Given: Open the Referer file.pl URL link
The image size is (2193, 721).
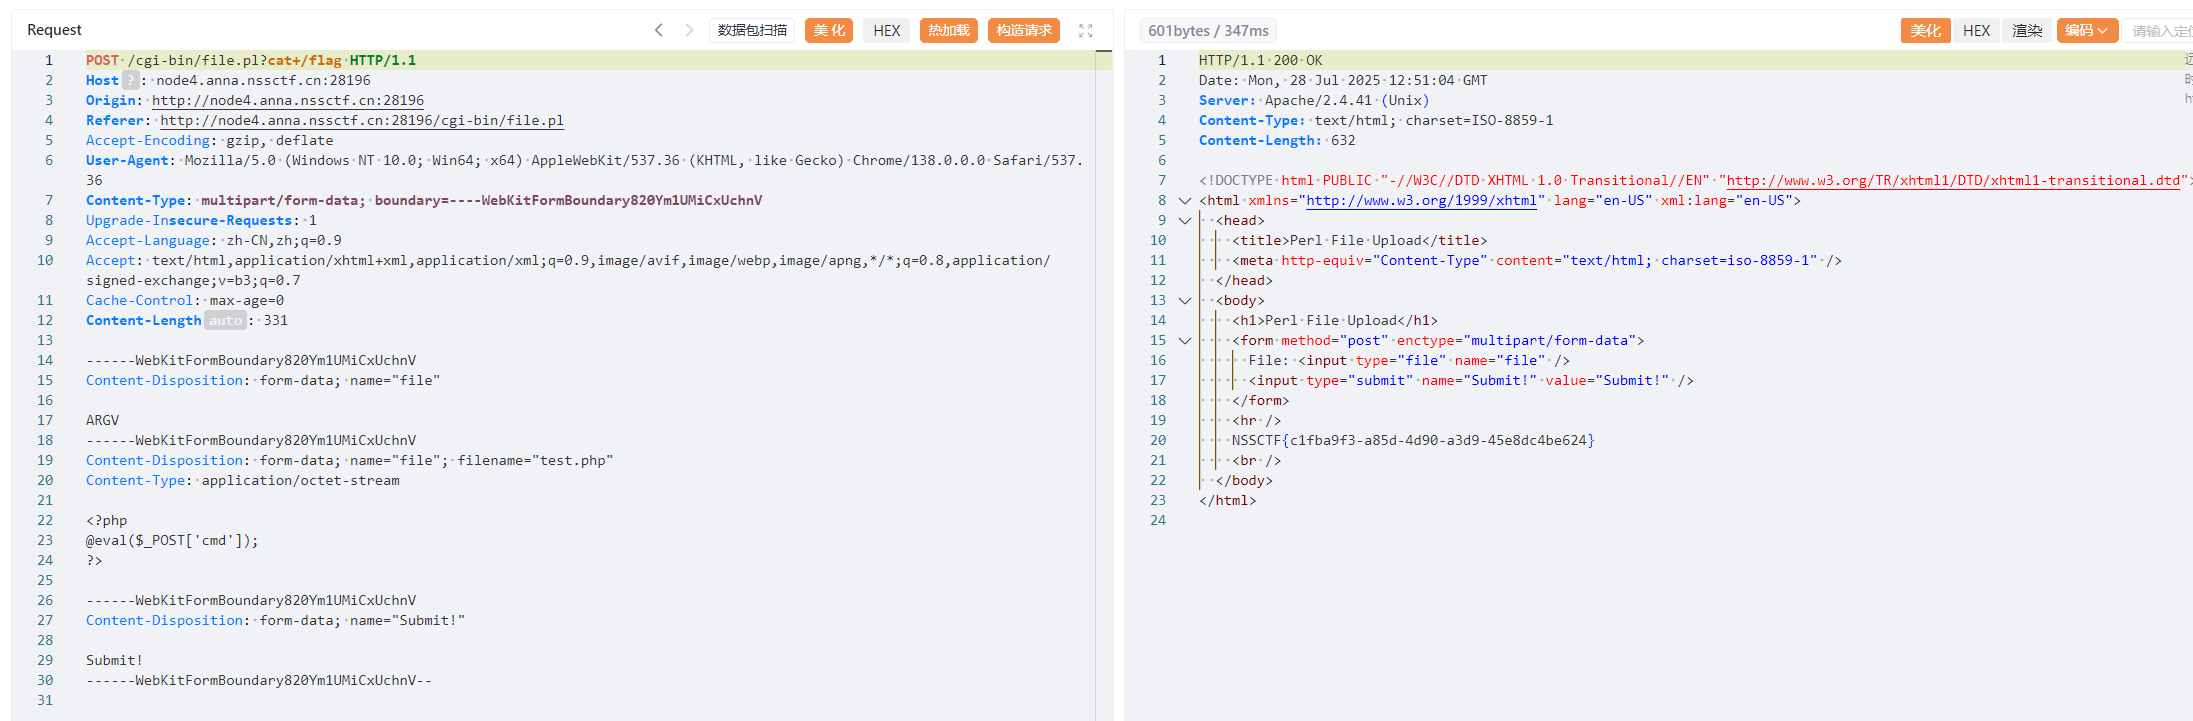Looking at the screenshot, I should (362, 120).
